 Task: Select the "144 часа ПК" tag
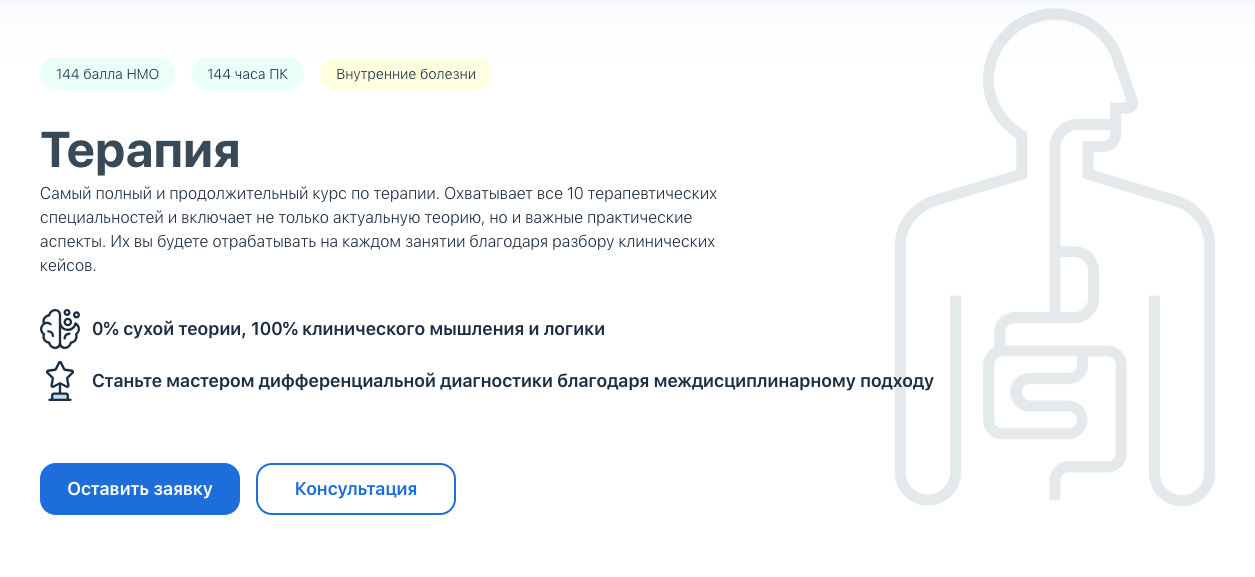(x=247, y=74)
